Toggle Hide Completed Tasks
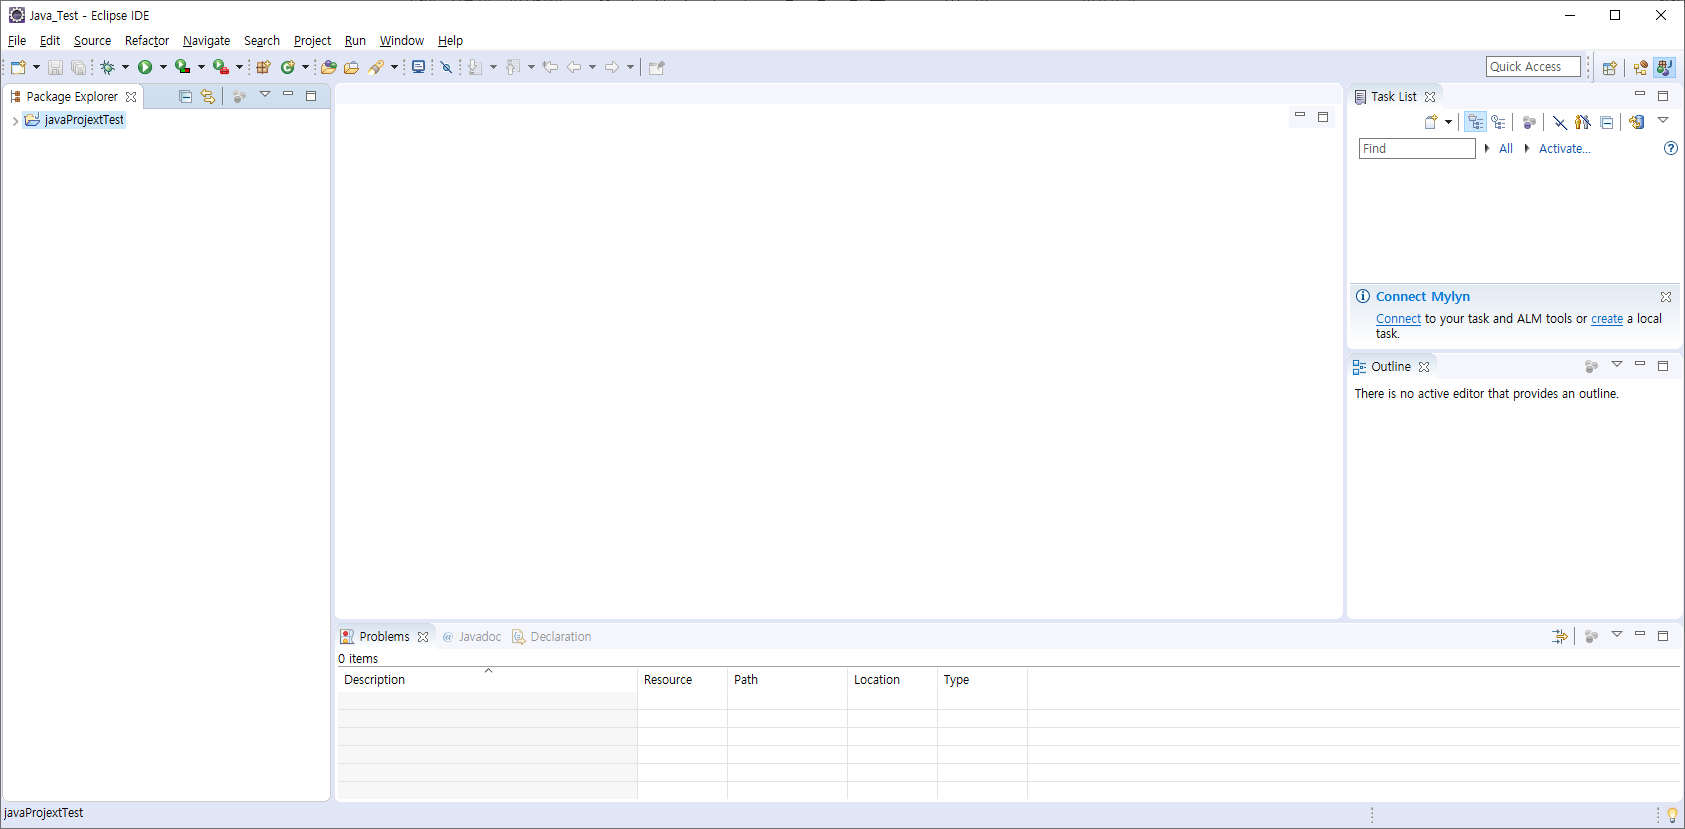1685x829 pixels. [1560, 122]
